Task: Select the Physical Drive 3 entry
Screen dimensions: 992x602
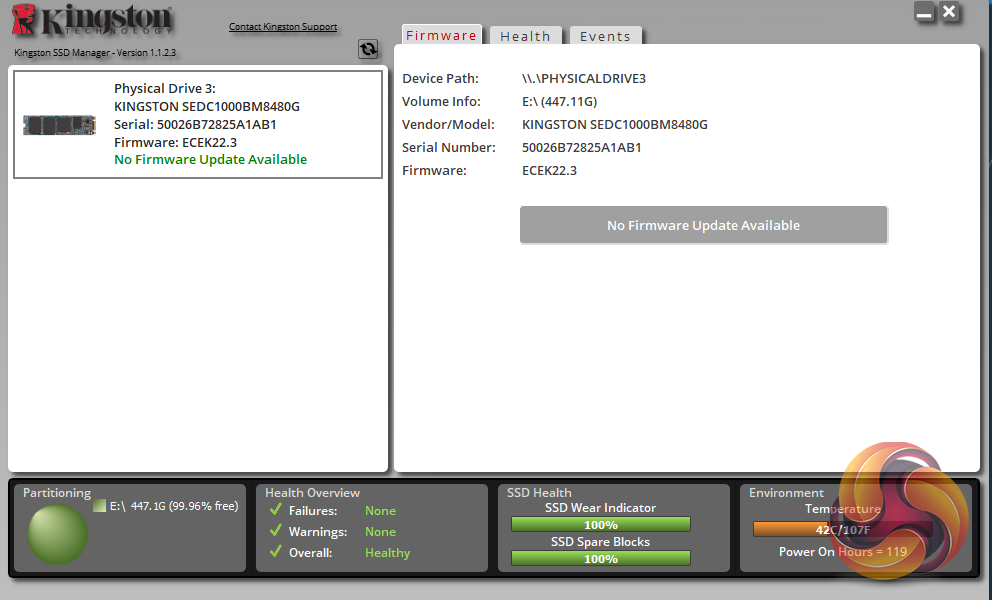Action: [198, 124]
